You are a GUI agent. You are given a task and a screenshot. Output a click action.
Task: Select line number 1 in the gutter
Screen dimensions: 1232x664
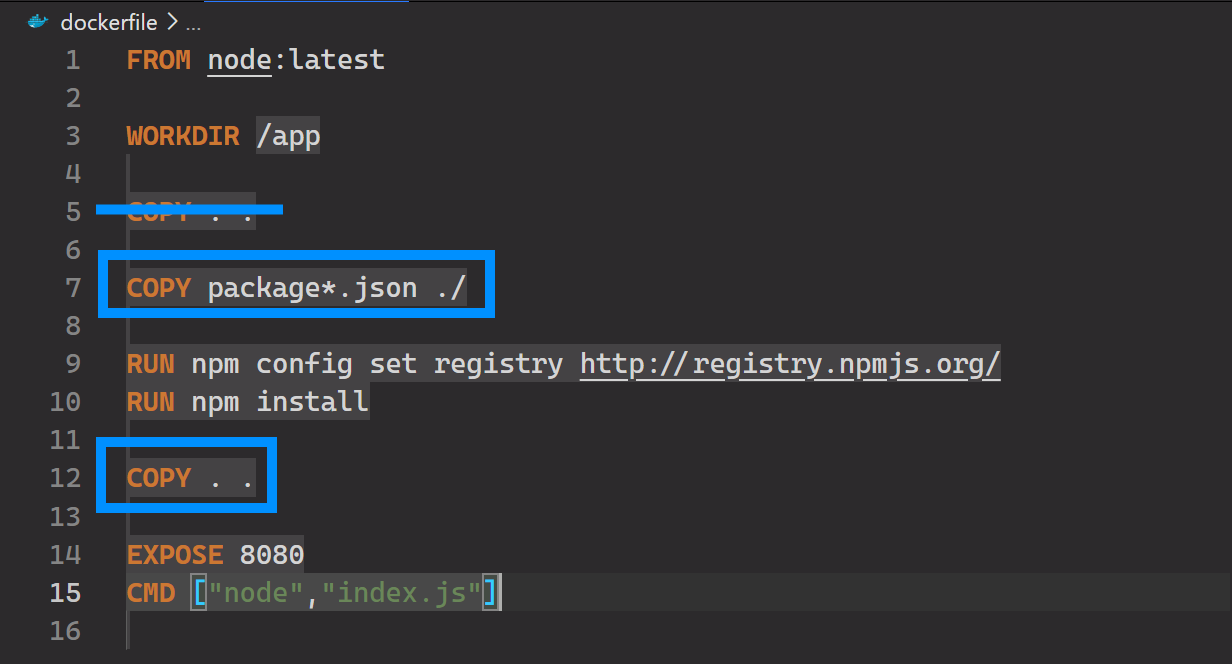tap(72, 60)
